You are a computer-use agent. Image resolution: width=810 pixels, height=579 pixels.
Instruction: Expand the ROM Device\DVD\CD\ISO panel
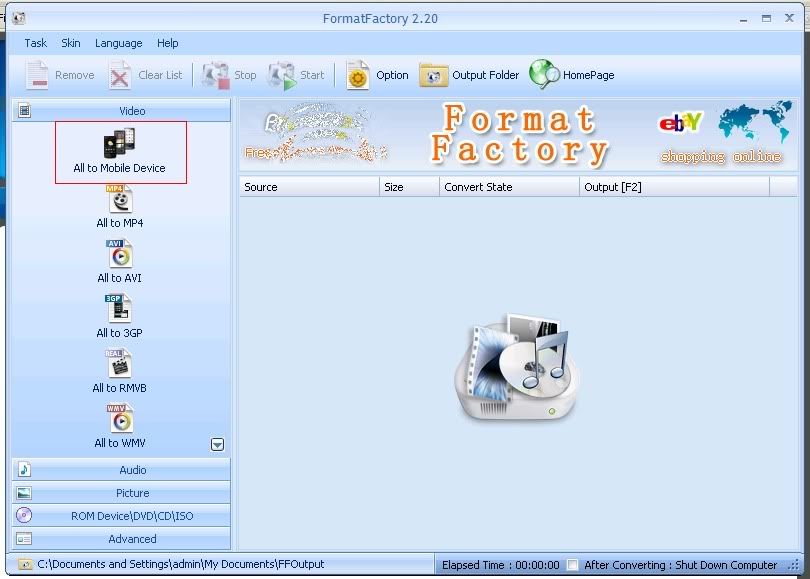click(x=121, y=515)
